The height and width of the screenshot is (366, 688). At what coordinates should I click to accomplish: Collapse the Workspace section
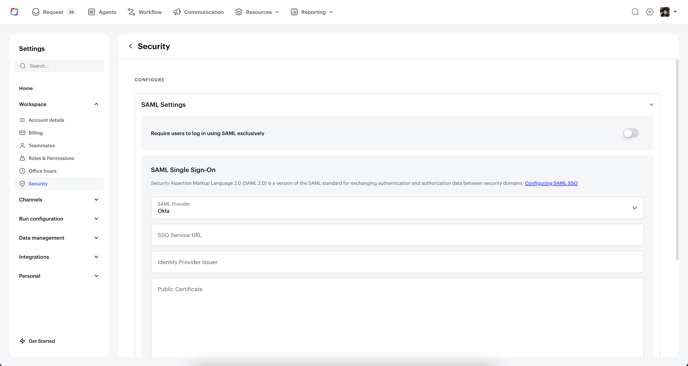pos(96,104)
